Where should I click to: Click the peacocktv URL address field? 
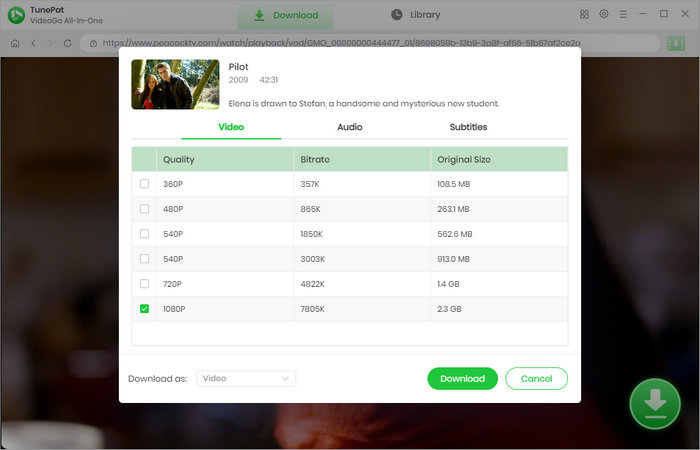pos(370,43)
